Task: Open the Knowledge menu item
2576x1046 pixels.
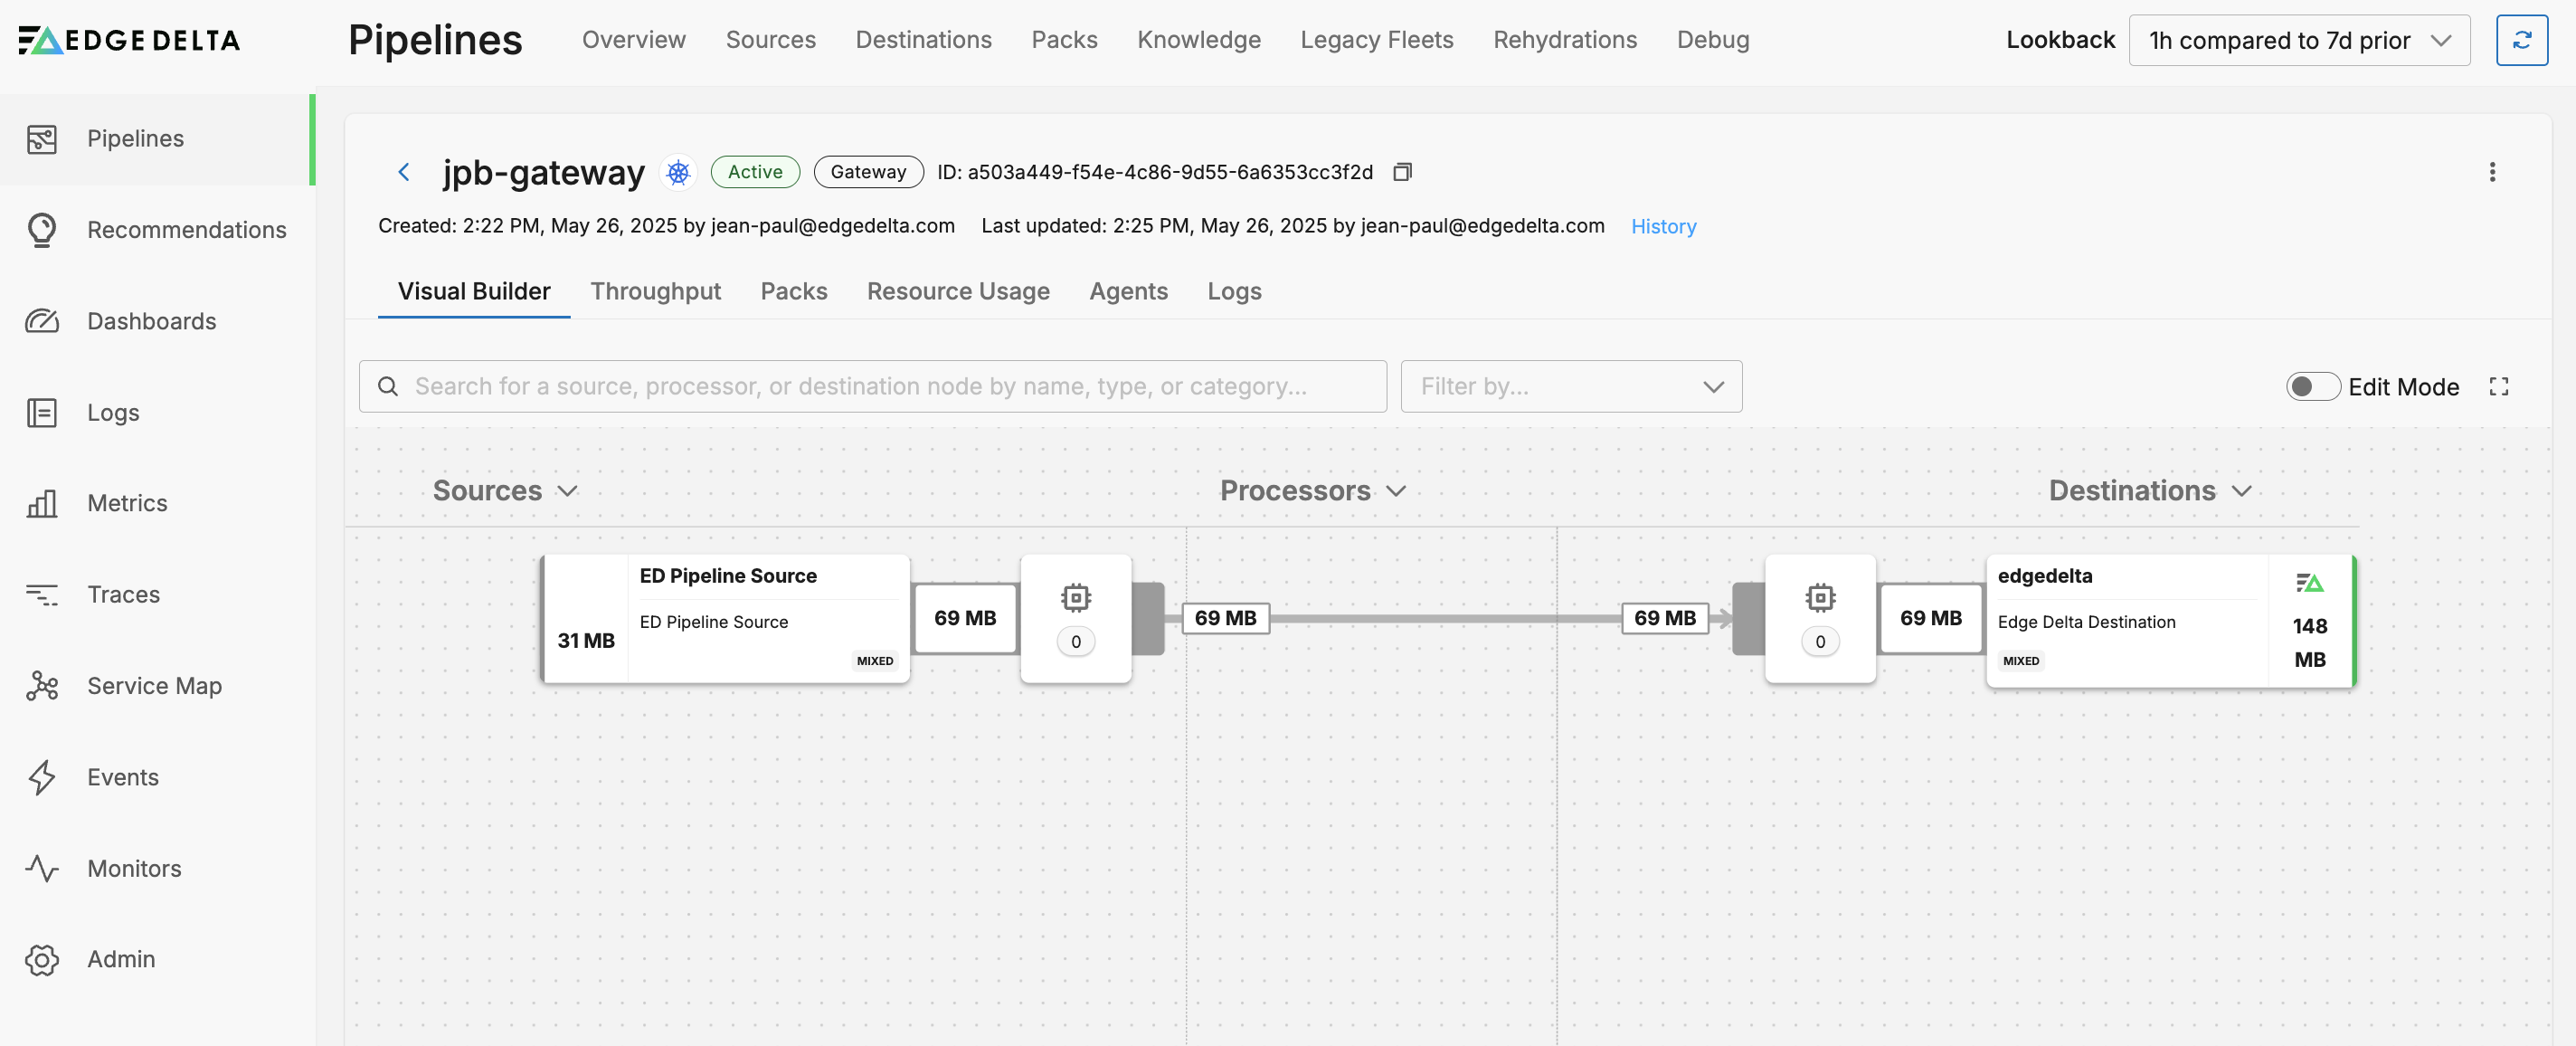Action: pos(1199,40)
